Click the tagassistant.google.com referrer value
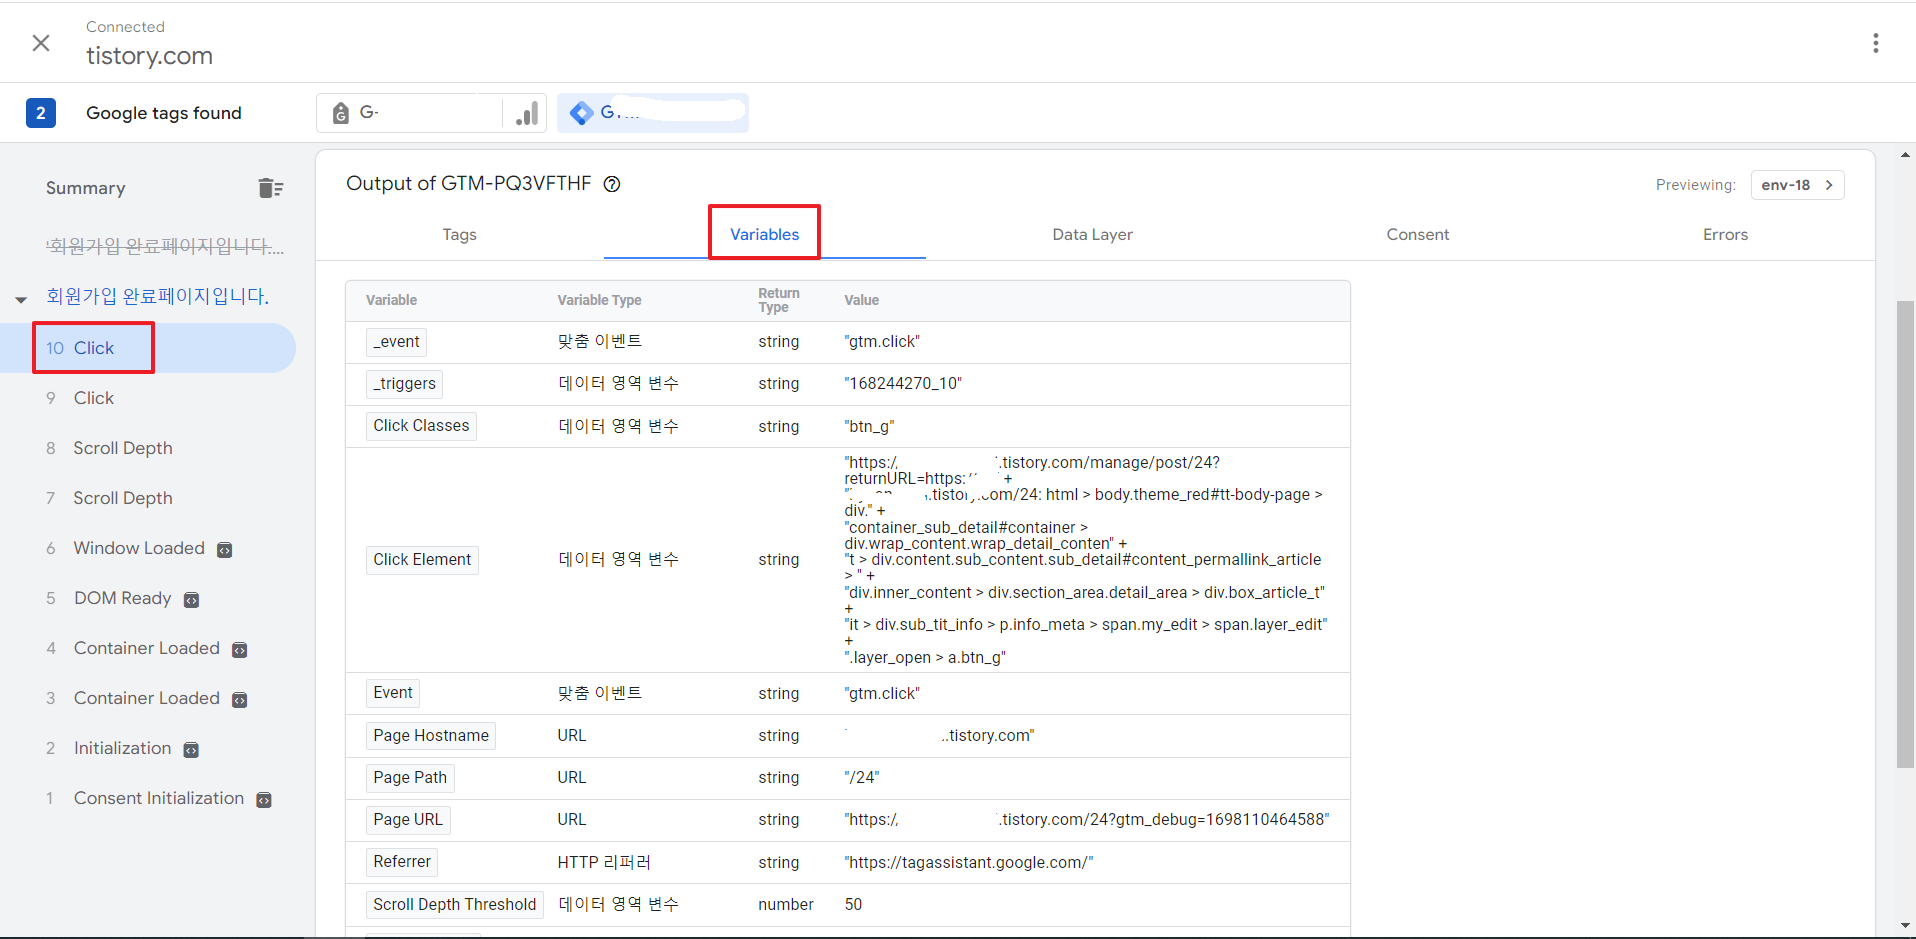 click(968, 863)
